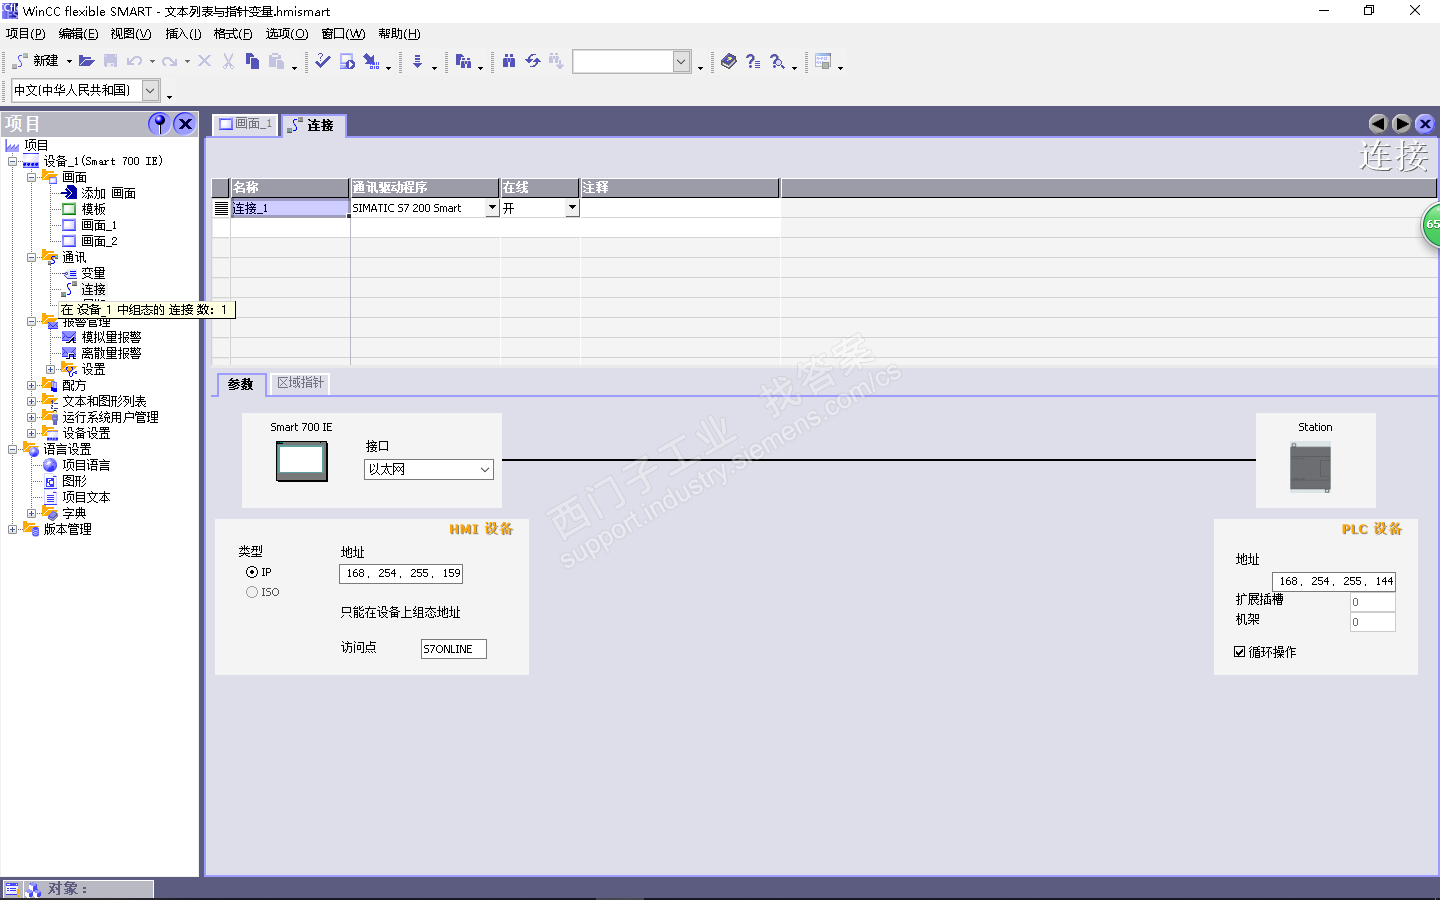Viewport: 1440px width, 900px height.
Task: Switch to the 画面_1 editor tab
Action: point(245,124)
